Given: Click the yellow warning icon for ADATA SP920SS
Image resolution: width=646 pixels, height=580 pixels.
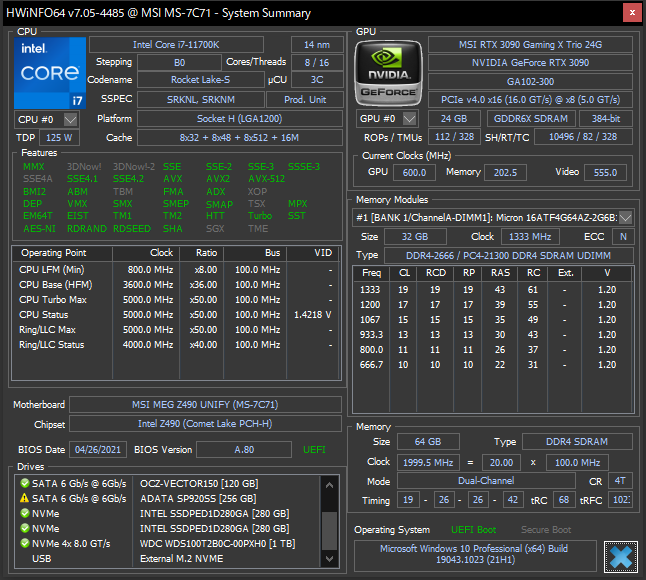Looking at the screenshot, I should click(x=24, y=499).
